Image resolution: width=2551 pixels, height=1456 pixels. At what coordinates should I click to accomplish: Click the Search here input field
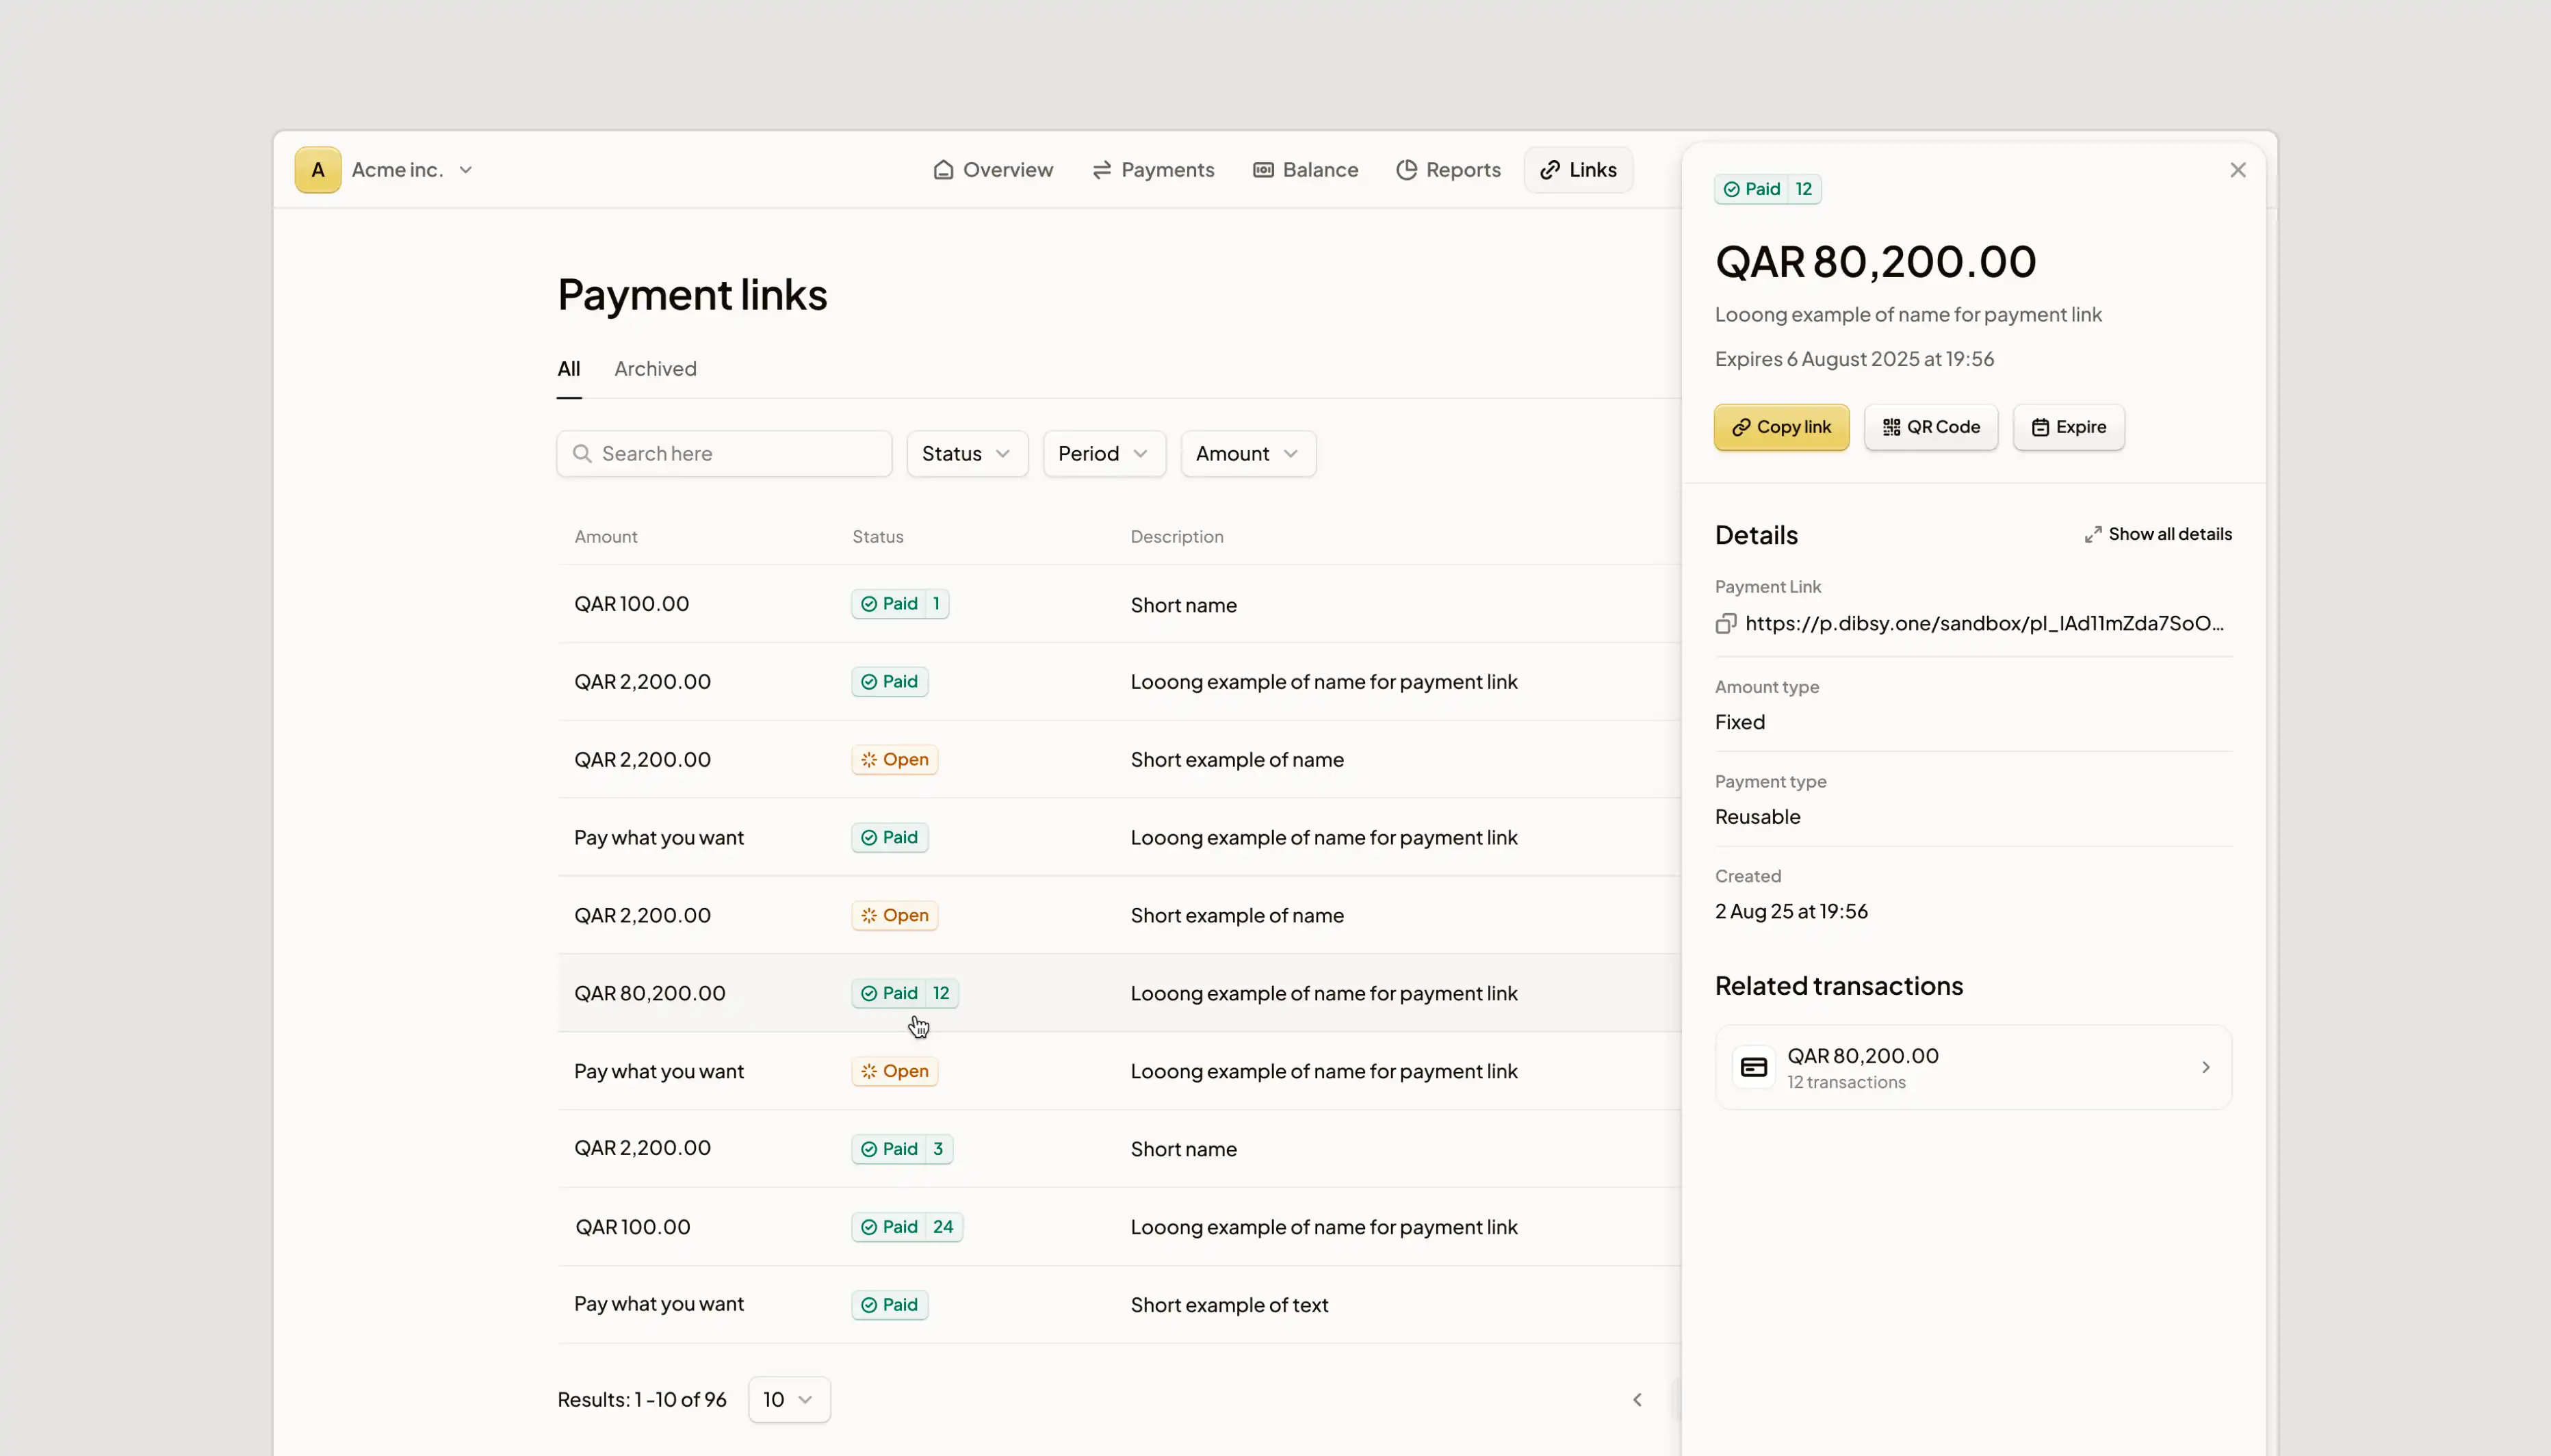[x=724, y=454]
